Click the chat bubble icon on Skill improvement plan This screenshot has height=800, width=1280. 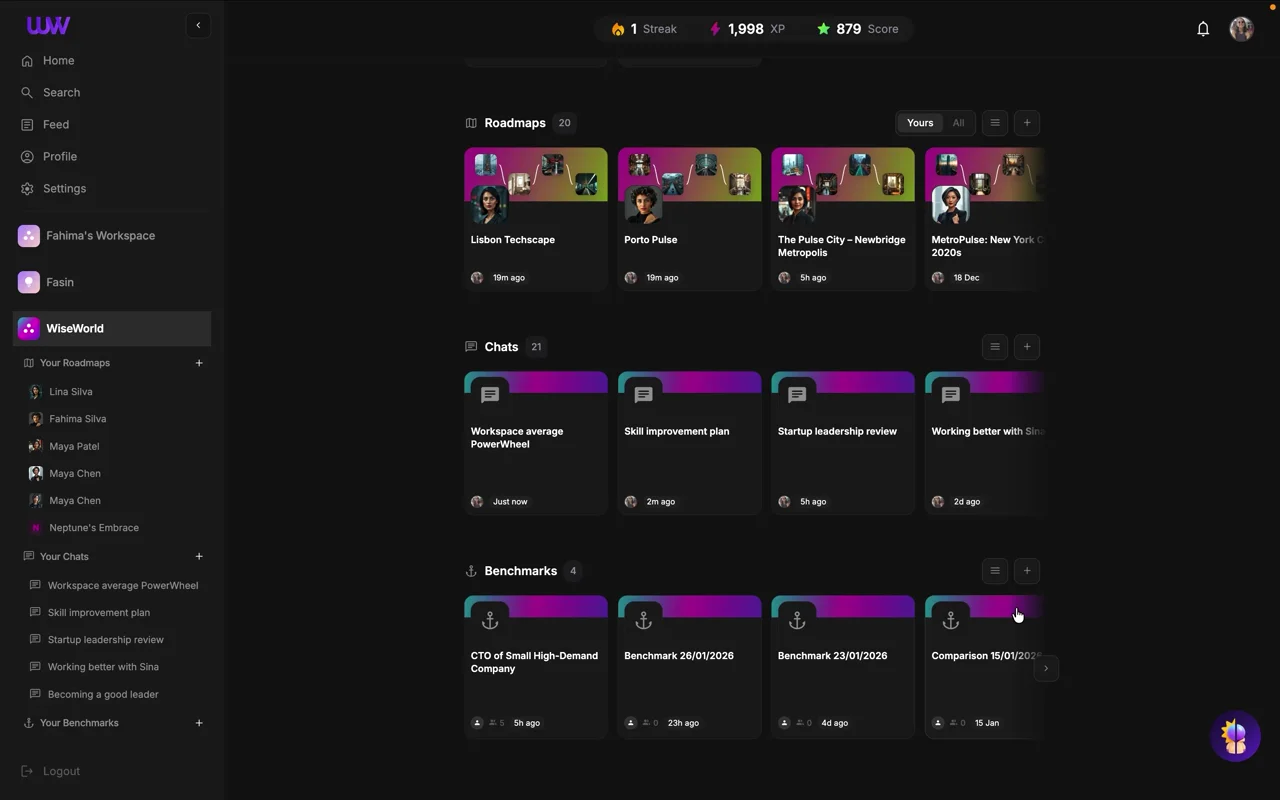point(643,394)
